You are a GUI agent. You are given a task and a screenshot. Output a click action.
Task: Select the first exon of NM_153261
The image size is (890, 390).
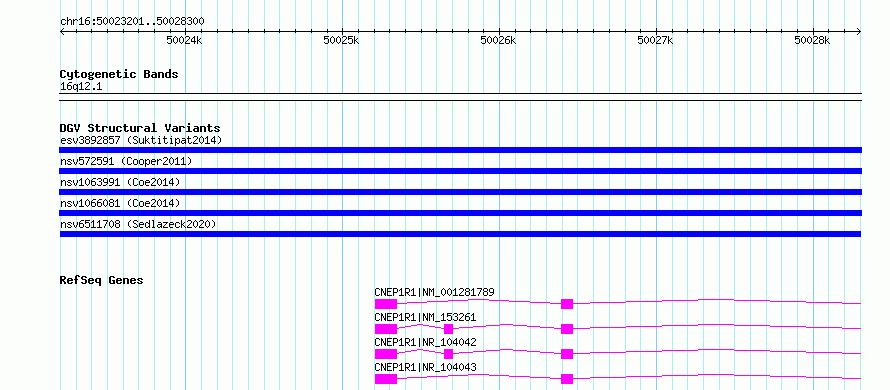pos(385,329)
